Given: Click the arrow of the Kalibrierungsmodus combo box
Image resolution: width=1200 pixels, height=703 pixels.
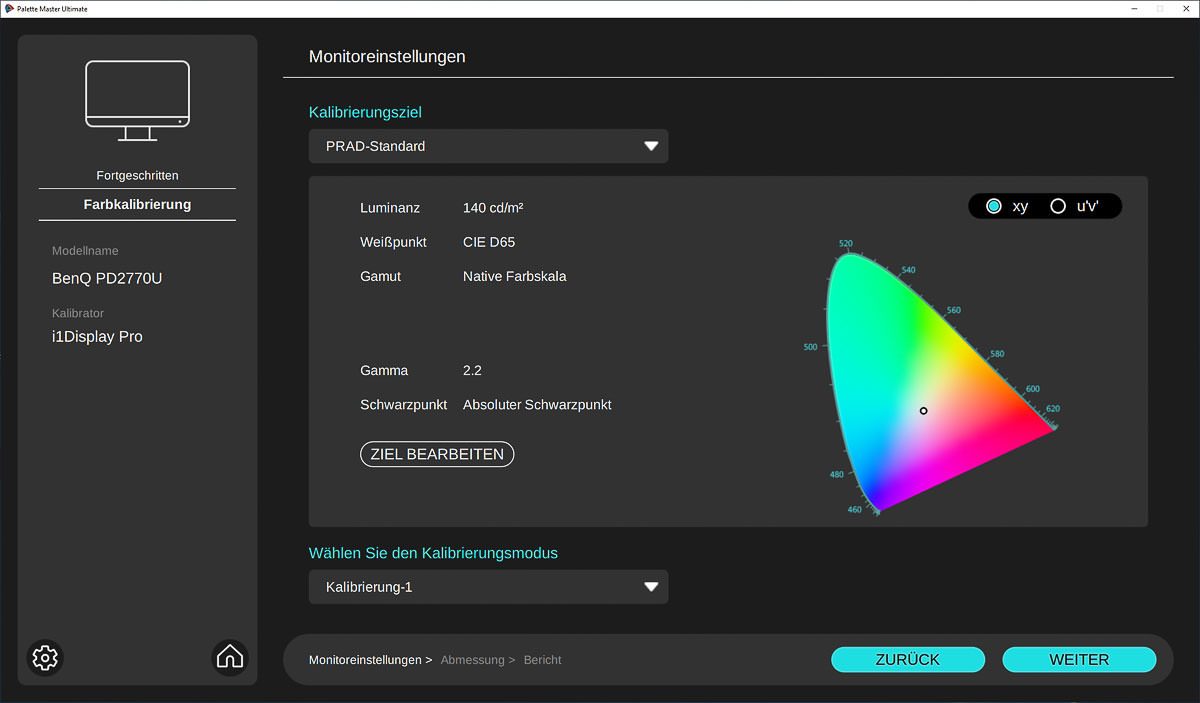Looking at the screenshot, I should [651, 587].
